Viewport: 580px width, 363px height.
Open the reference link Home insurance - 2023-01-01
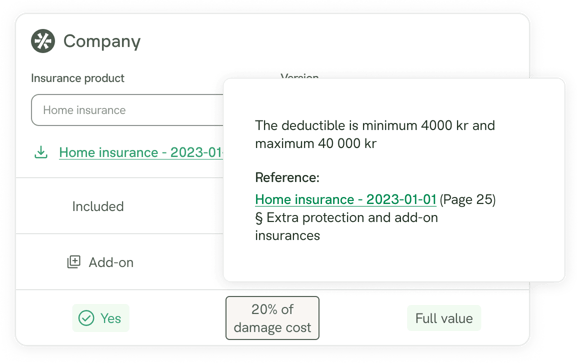click(345, 199)
